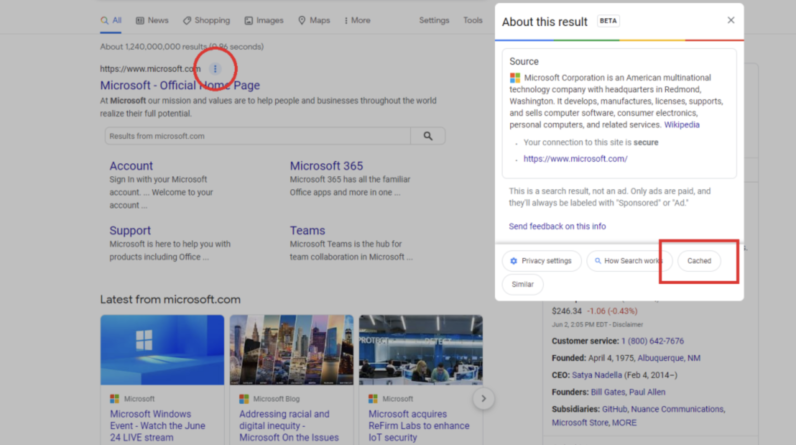Open the Maps tab
Screen dimensions: 796x445
pyautogui.click(x=314, y=20)
